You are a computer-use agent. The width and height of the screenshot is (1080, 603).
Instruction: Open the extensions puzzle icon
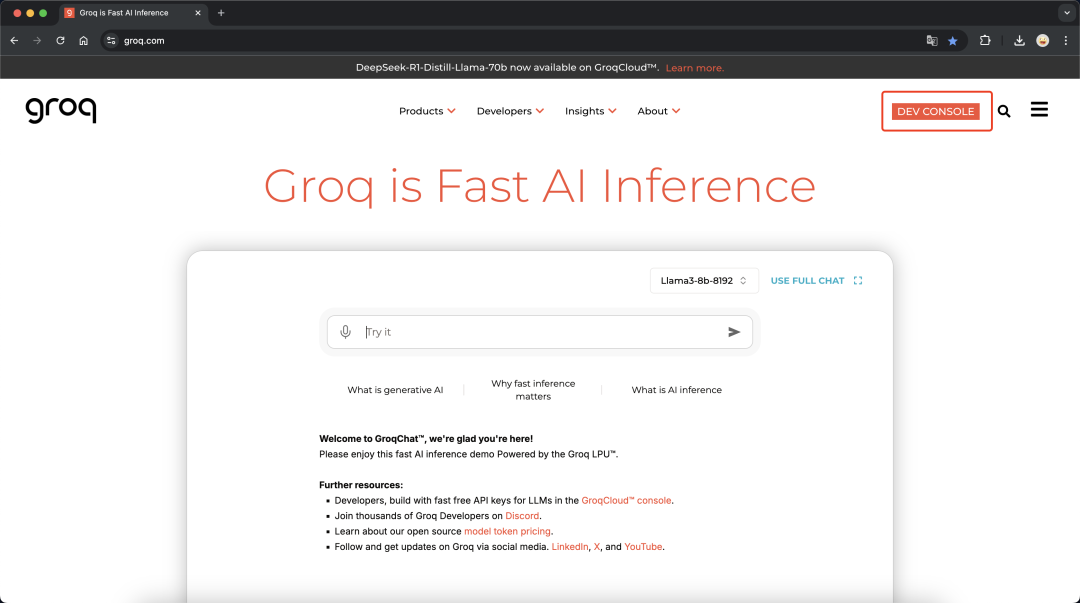coord(985,41)
